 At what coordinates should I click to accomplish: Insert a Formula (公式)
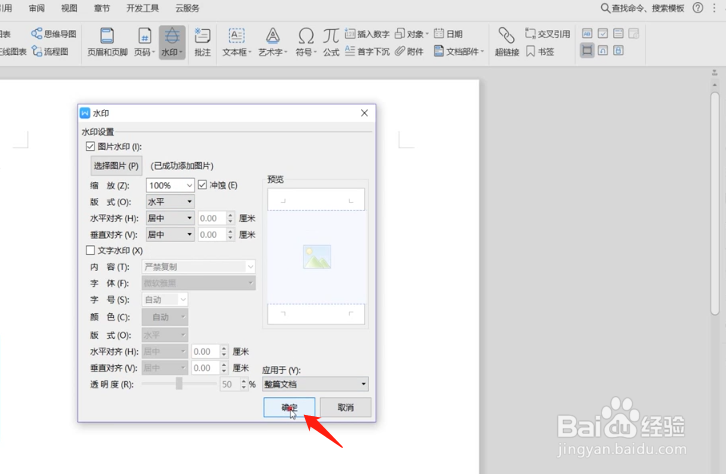(331, 42)
